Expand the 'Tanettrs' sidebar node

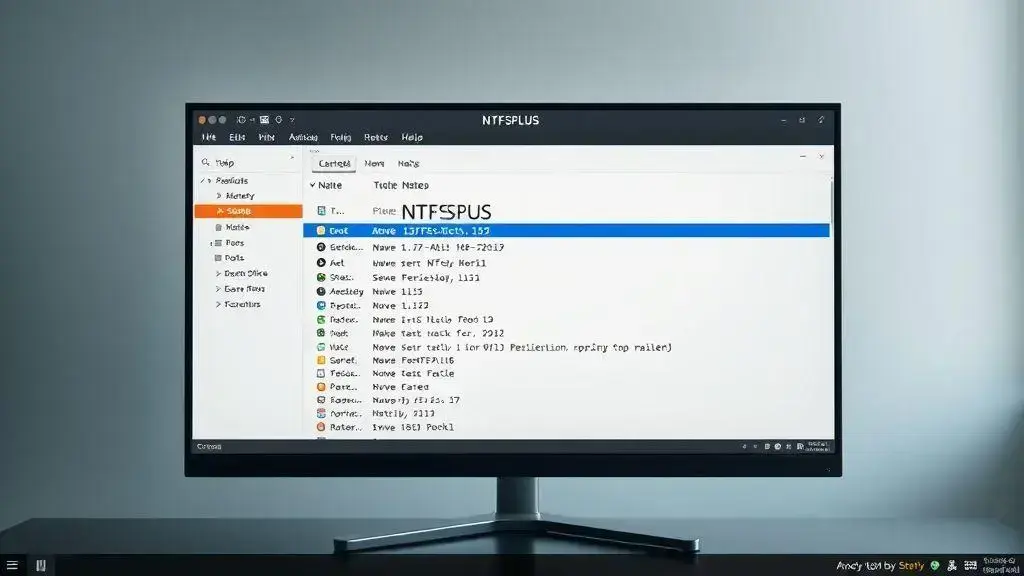[218, 304]
